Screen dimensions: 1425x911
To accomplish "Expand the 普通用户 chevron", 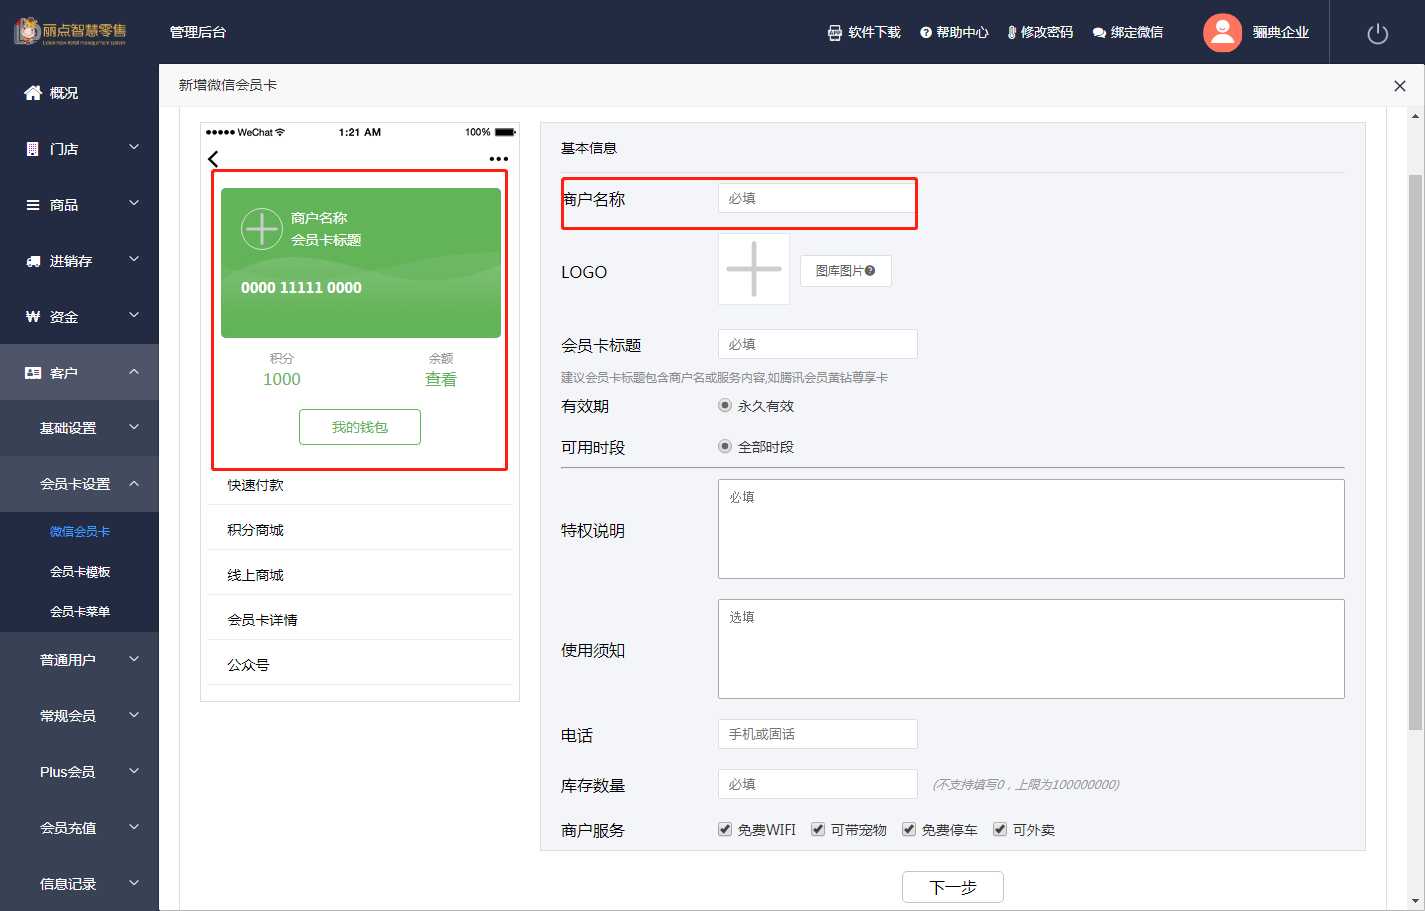I will (134, 660).
